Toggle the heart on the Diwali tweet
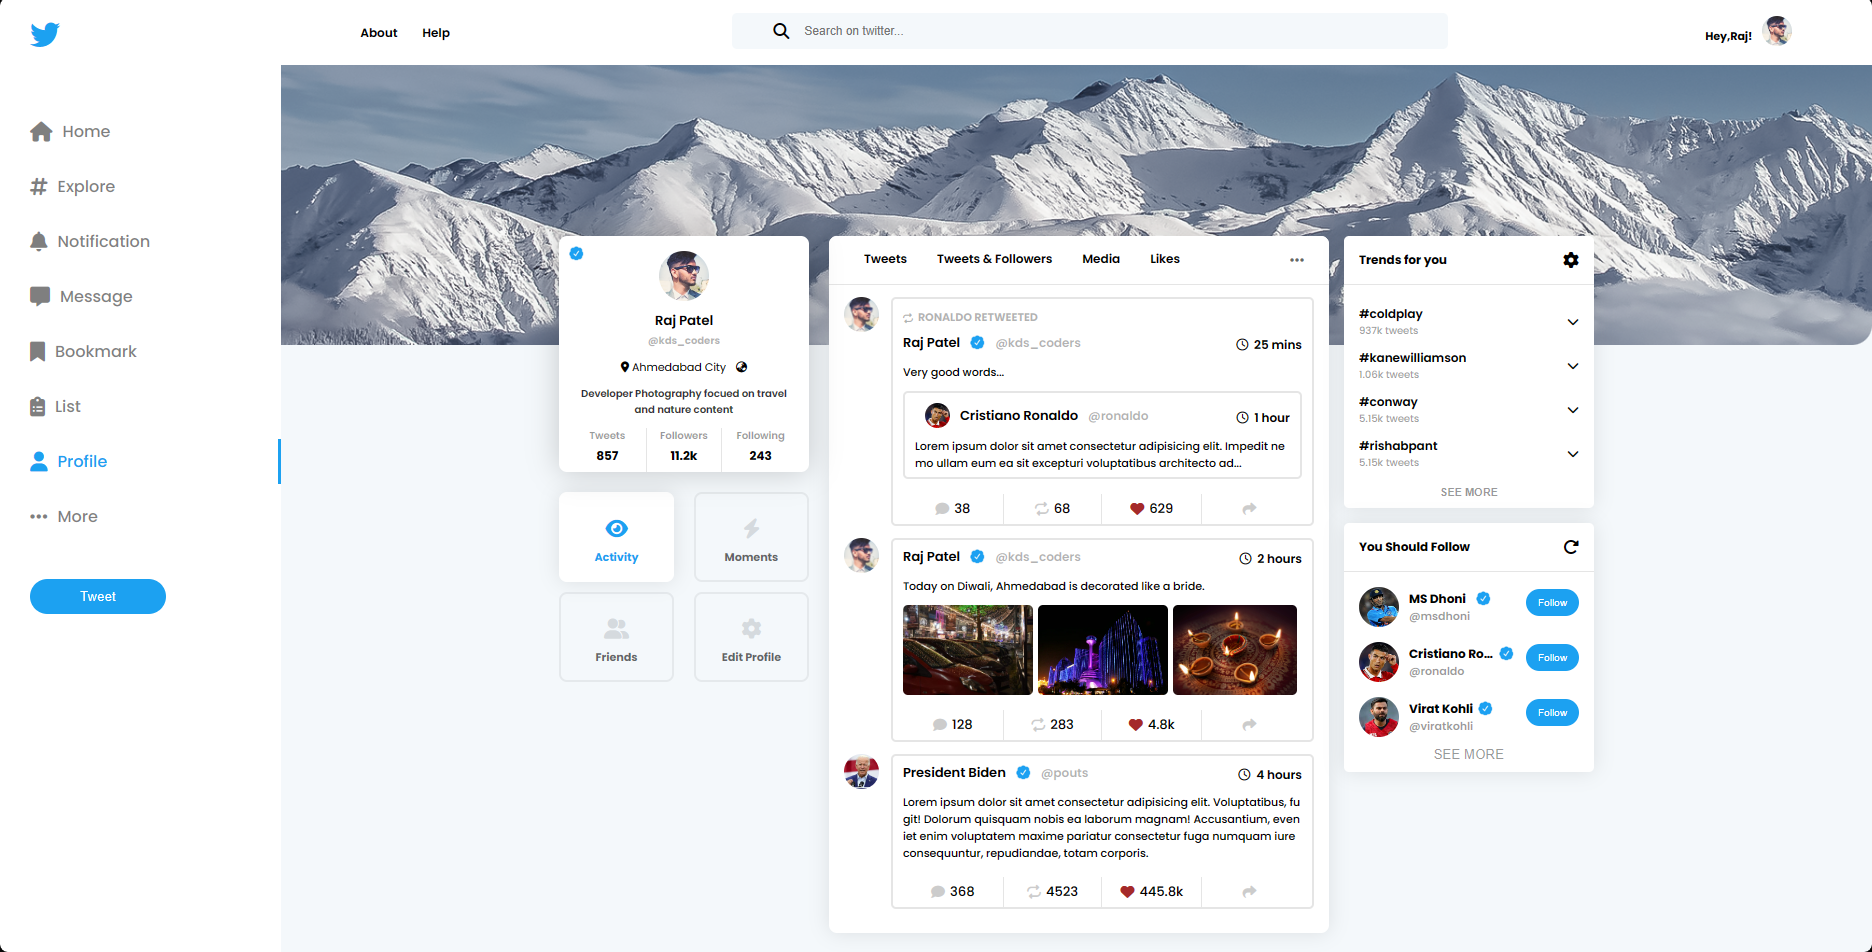The height and width of the screenshot is (952, 1872). 1135,725
